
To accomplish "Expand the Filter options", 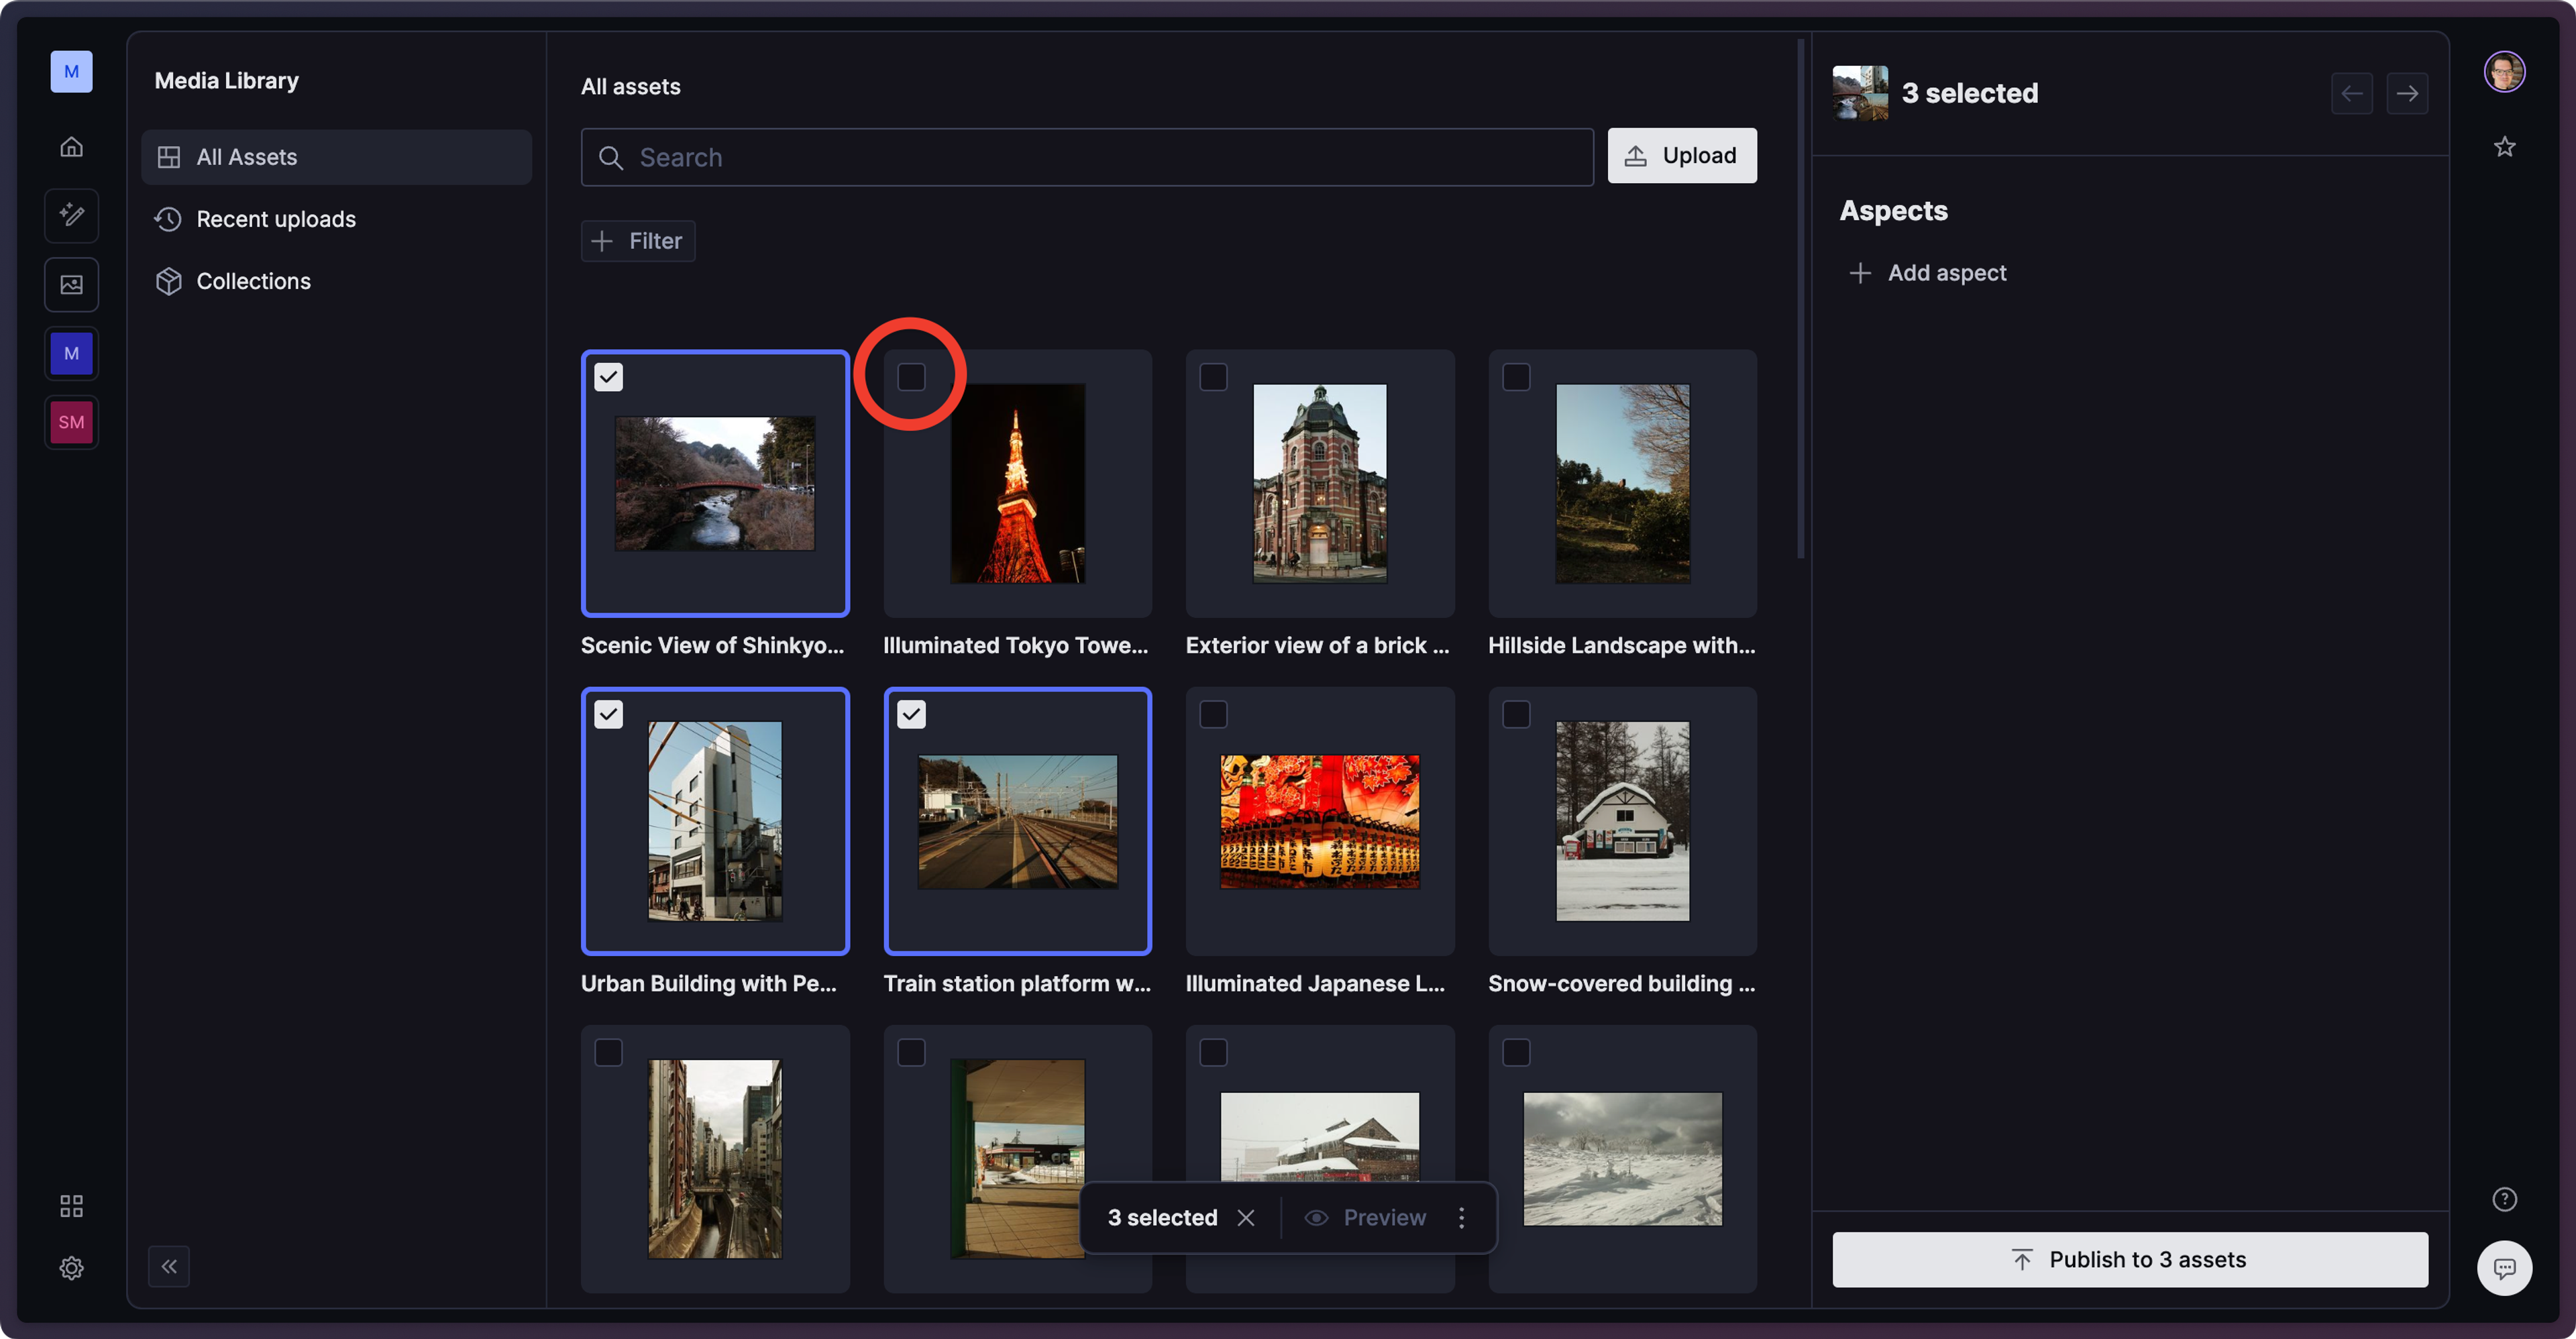I will pyautogui.click(x=637, y=241).
